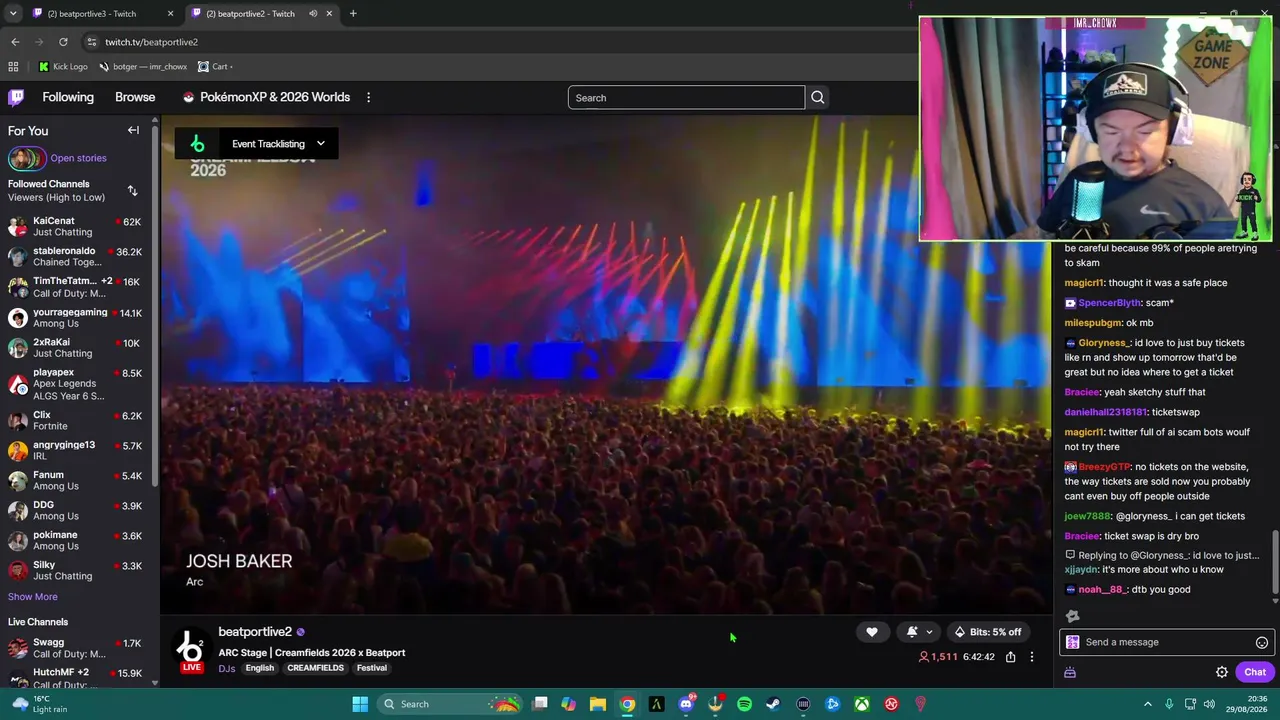This screenshot has height=720, width=1280.
Task: Show hidden system tray icons
Action: [1147, 704]
